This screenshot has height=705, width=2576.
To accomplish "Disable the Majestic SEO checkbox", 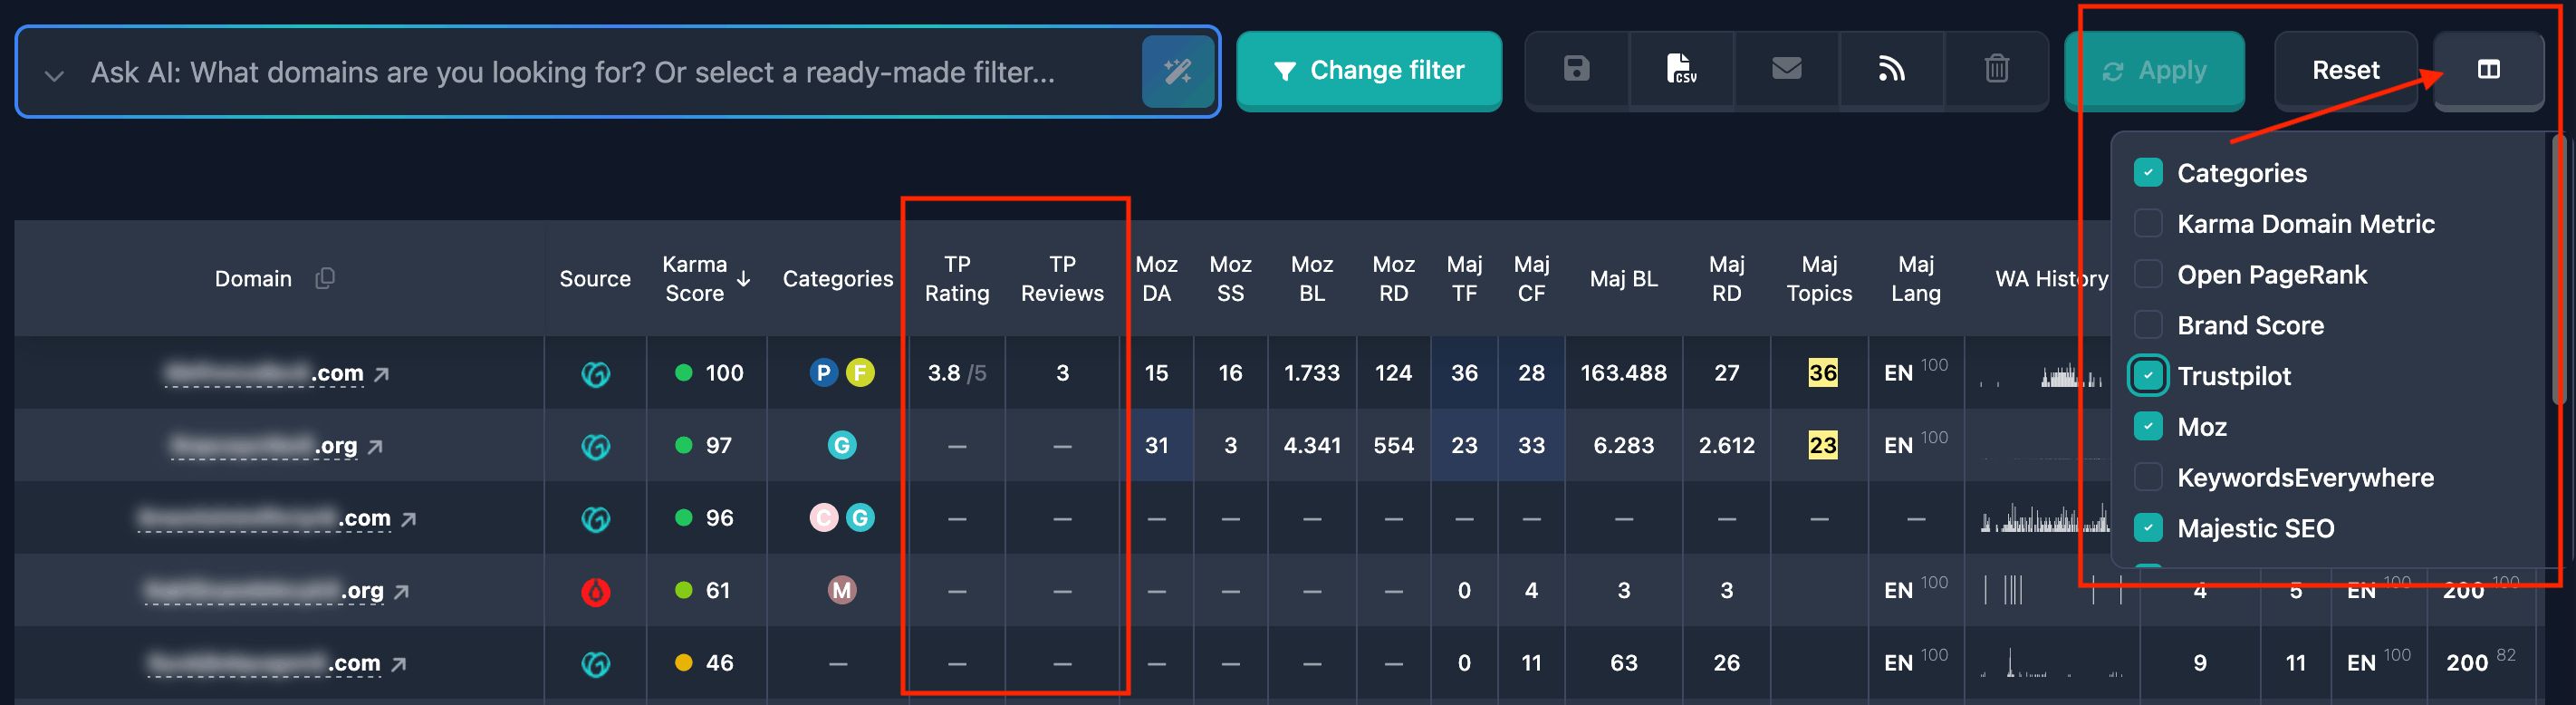I will coord(2148,528).
